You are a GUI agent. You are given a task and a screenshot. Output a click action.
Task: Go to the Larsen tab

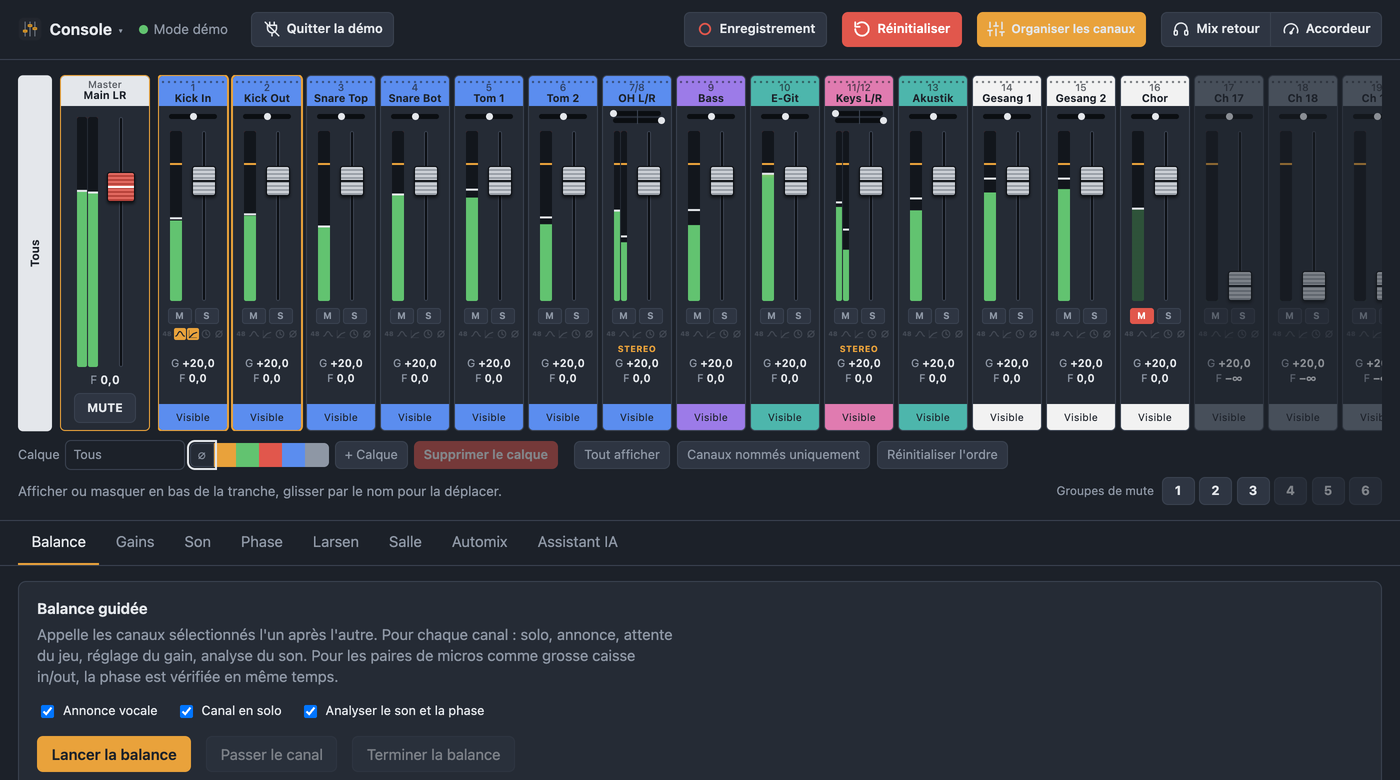(336, 542)
